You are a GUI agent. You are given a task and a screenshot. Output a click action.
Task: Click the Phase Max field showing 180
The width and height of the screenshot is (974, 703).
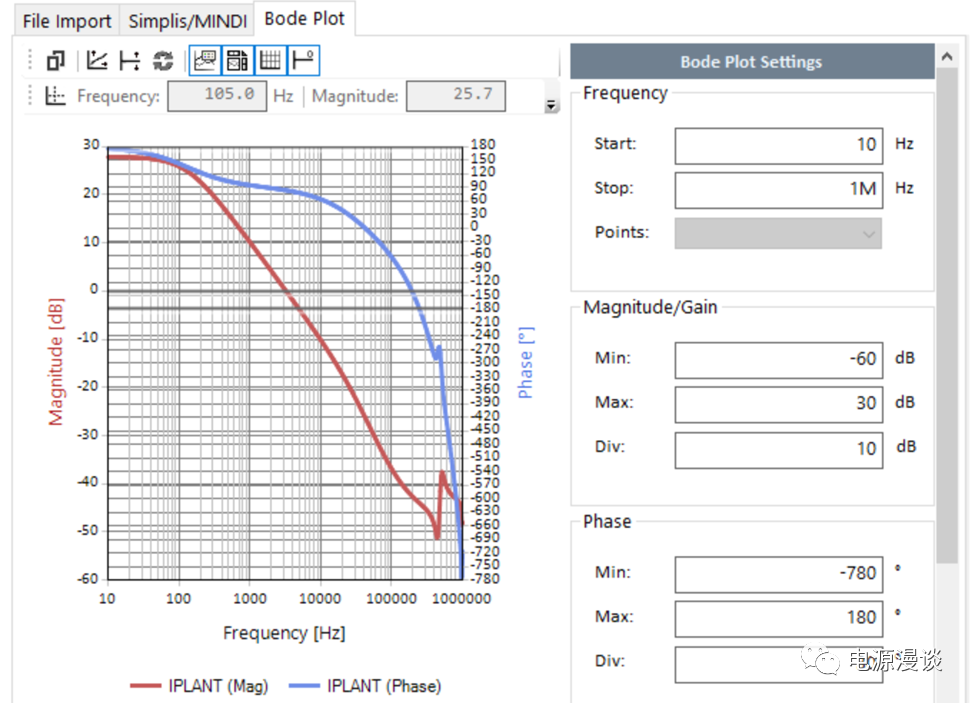[778, 618]
